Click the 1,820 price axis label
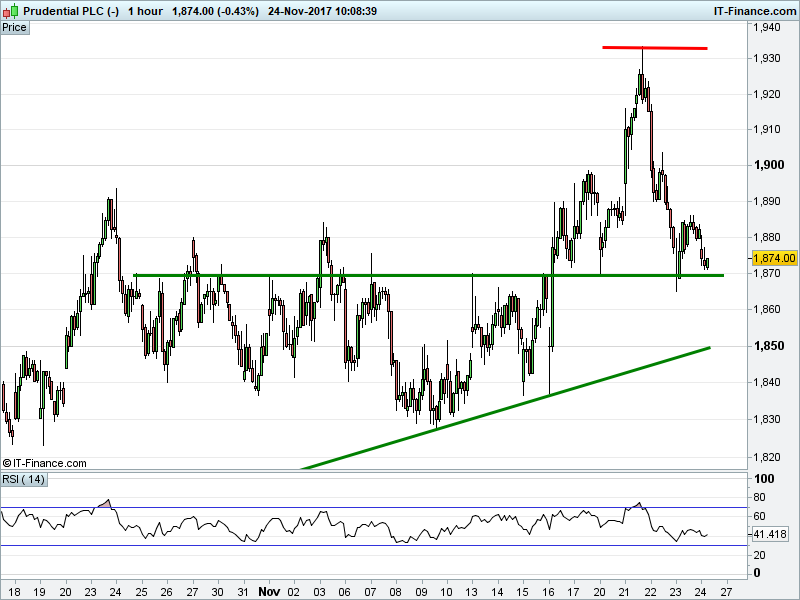 coord(767,457)
